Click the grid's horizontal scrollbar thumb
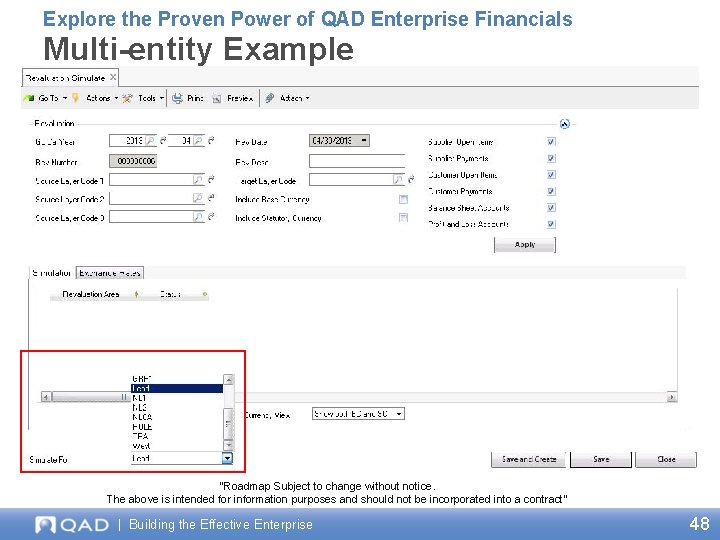The width and height of the screenshot is (720, 540). 90,397
